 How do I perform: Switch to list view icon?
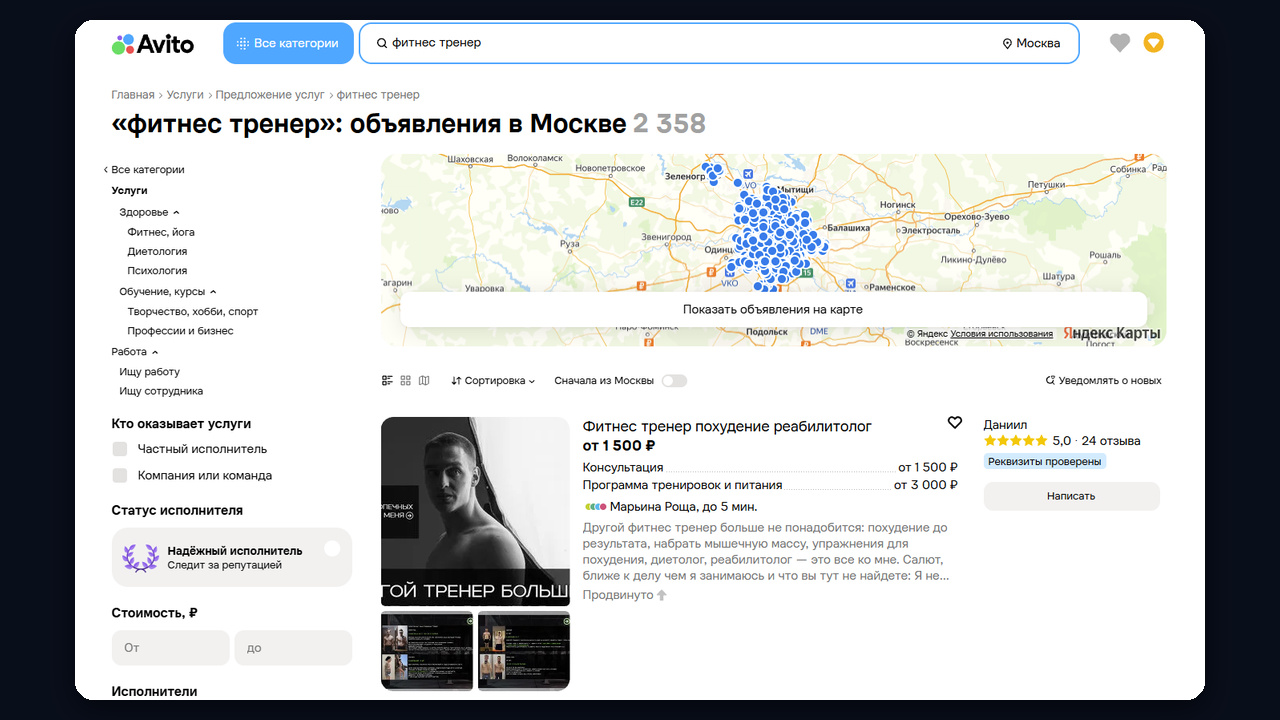[x=388, y=381]
